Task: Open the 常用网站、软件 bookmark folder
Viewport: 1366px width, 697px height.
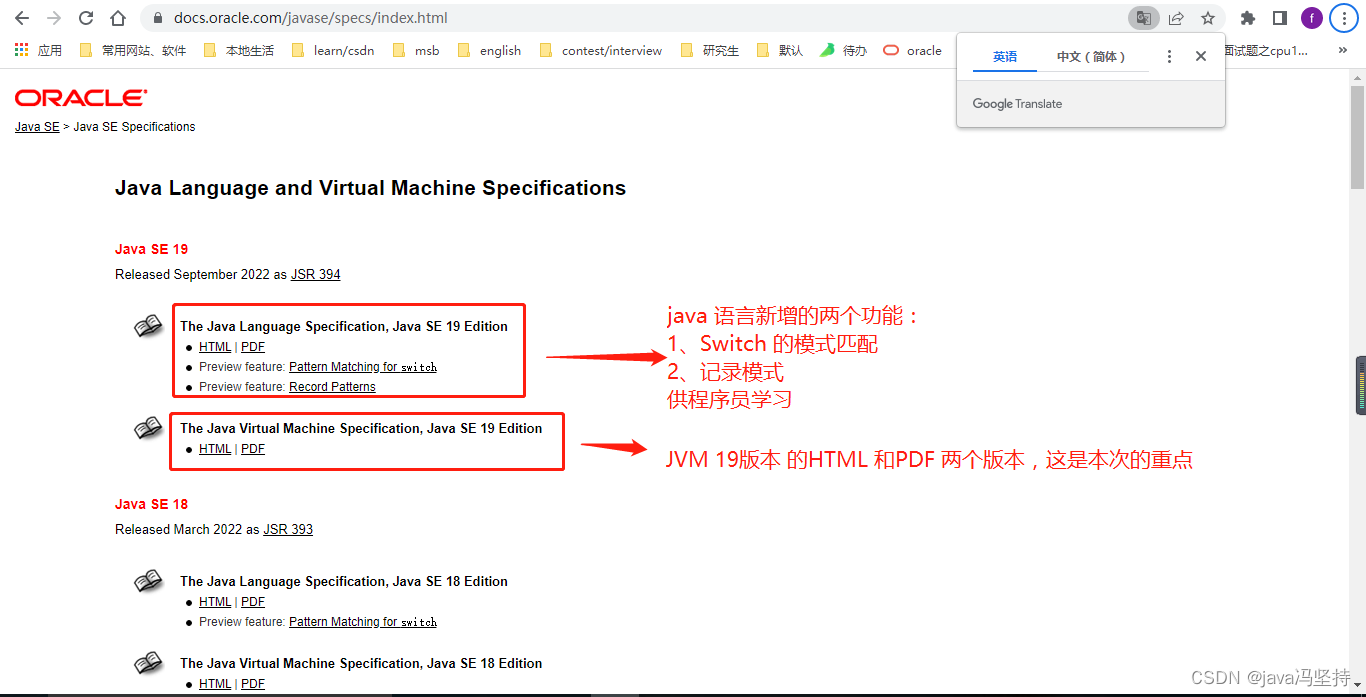Action: click(x=132, y=50)
